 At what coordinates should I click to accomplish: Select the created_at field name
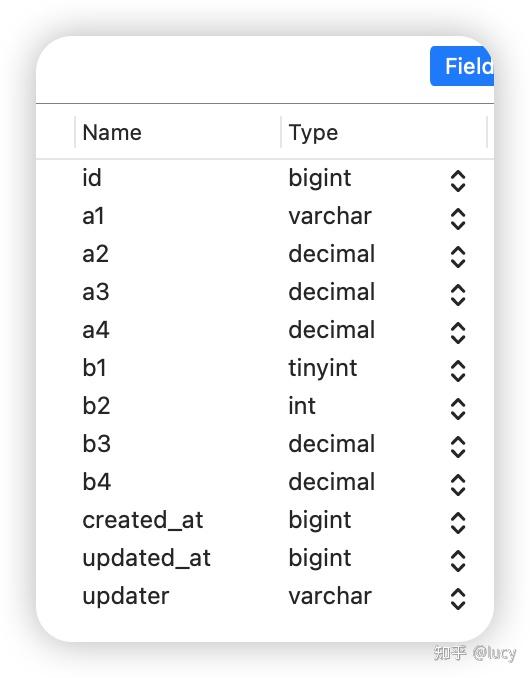(x=143, y=520)
